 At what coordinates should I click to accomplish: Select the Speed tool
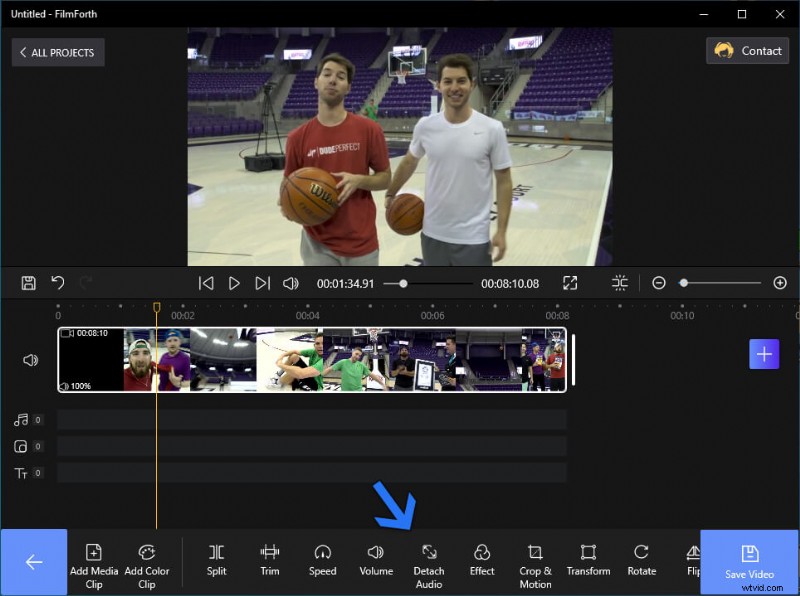tap(322, 560)
